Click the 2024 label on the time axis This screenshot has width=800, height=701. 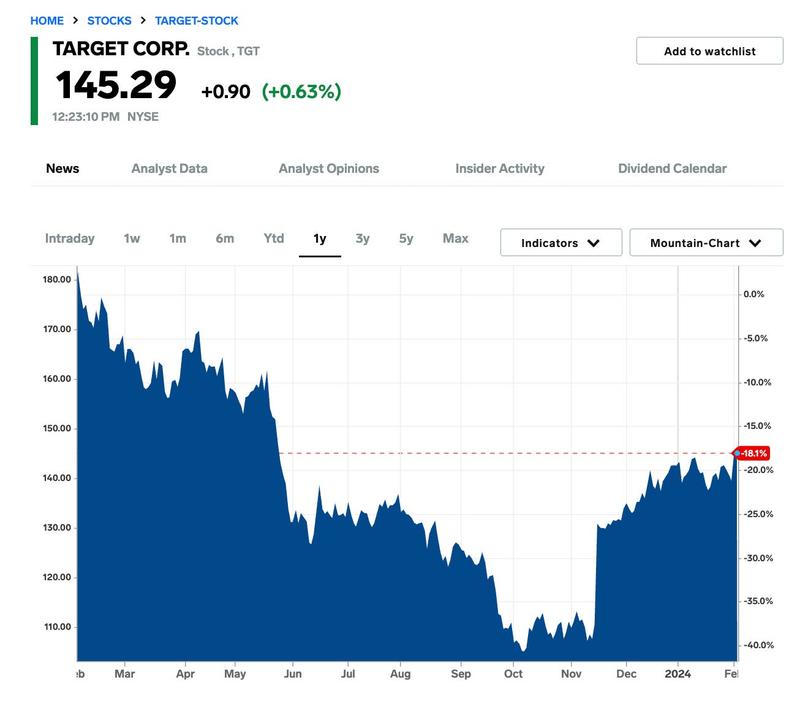(678, 674)
